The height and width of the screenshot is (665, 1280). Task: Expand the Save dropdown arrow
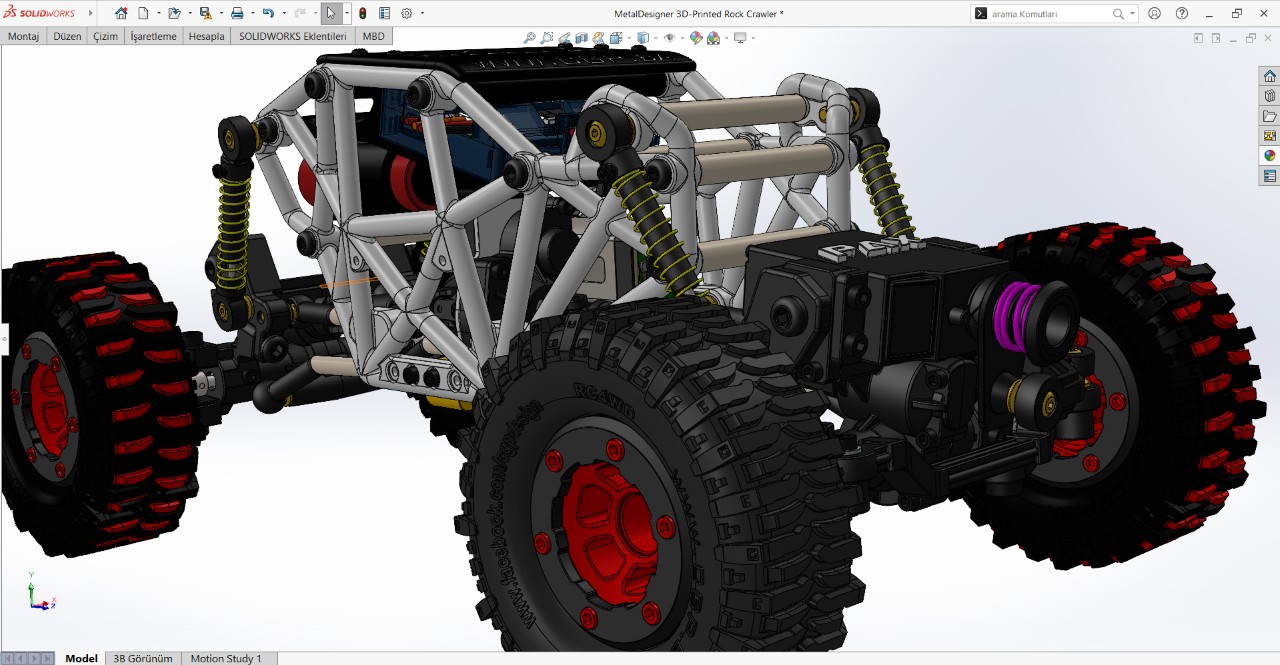tap(220, 13)
